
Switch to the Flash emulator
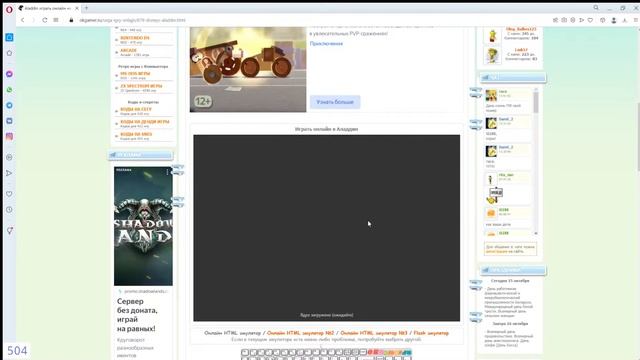(431, 333)
